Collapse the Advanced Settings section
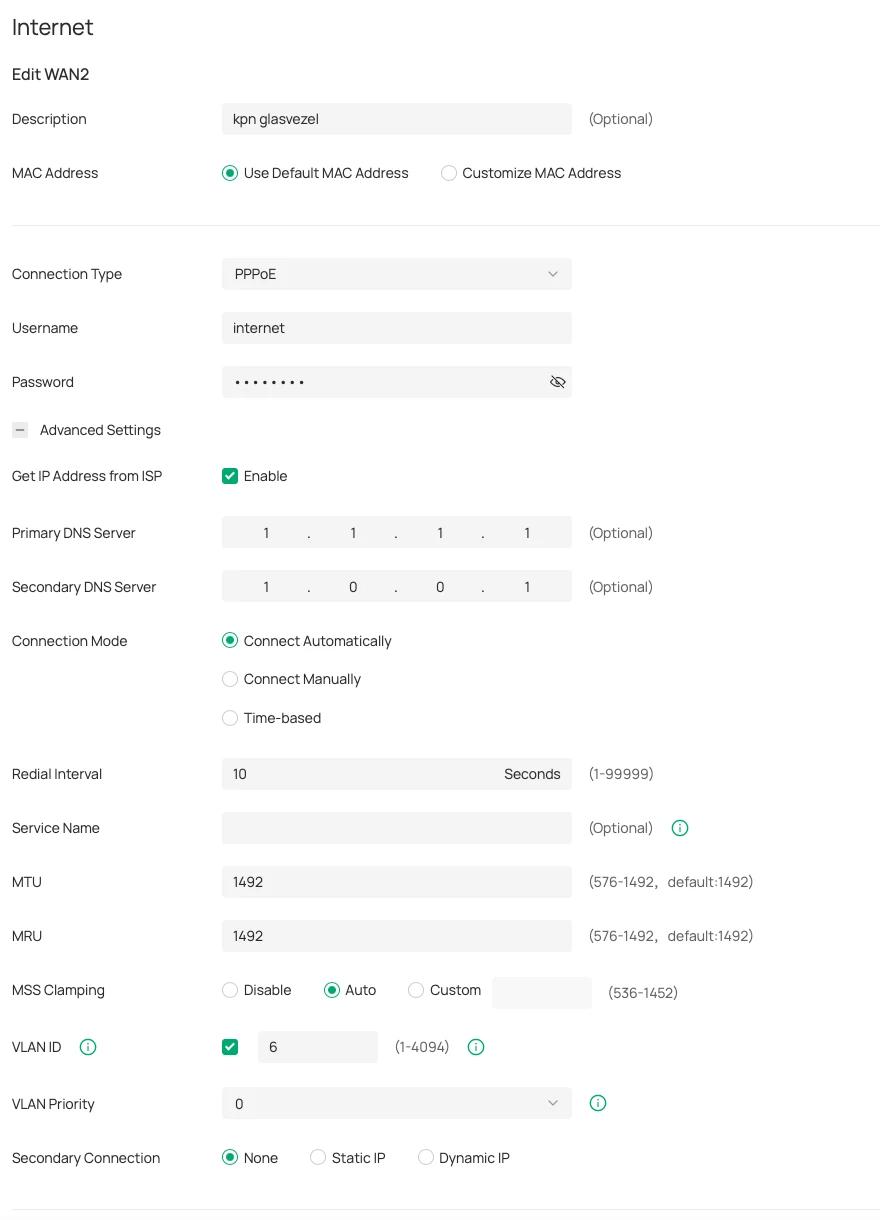Image resolution: width=880 pixels, height=1220 pixels. point(20,430)
